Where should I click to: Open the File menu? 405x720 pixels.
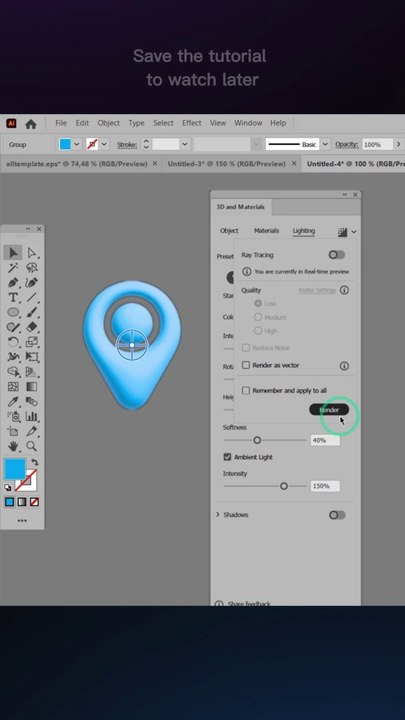click(61, 123)
